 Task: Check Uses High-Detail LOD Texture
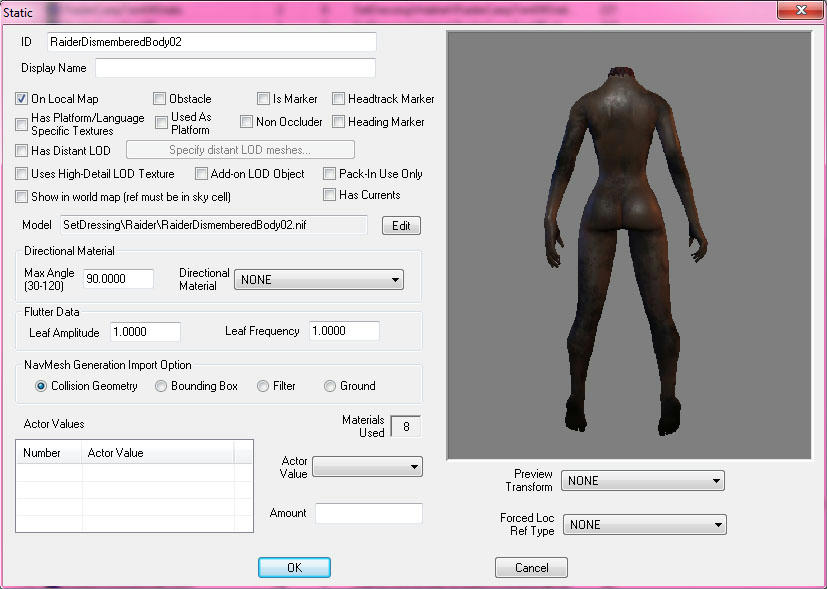tap(22, 173)
